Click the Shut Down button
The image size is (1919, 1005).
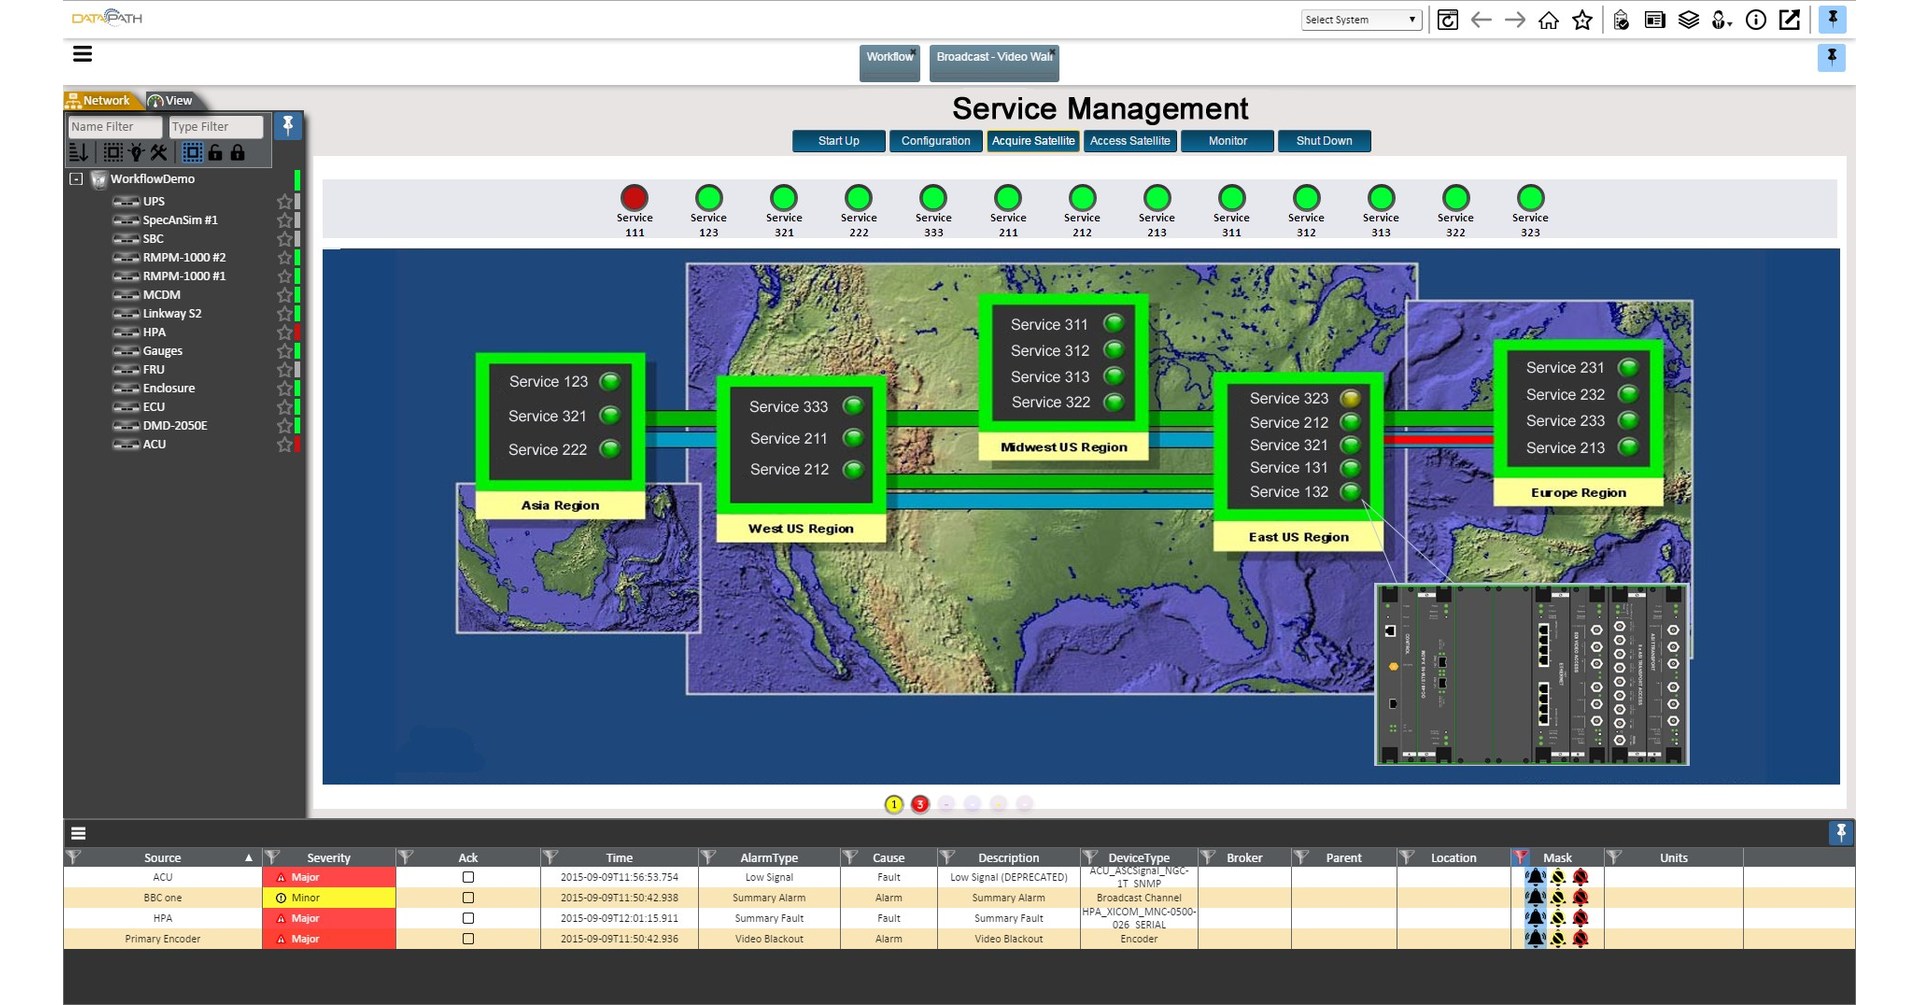(x=1323, y=141)
